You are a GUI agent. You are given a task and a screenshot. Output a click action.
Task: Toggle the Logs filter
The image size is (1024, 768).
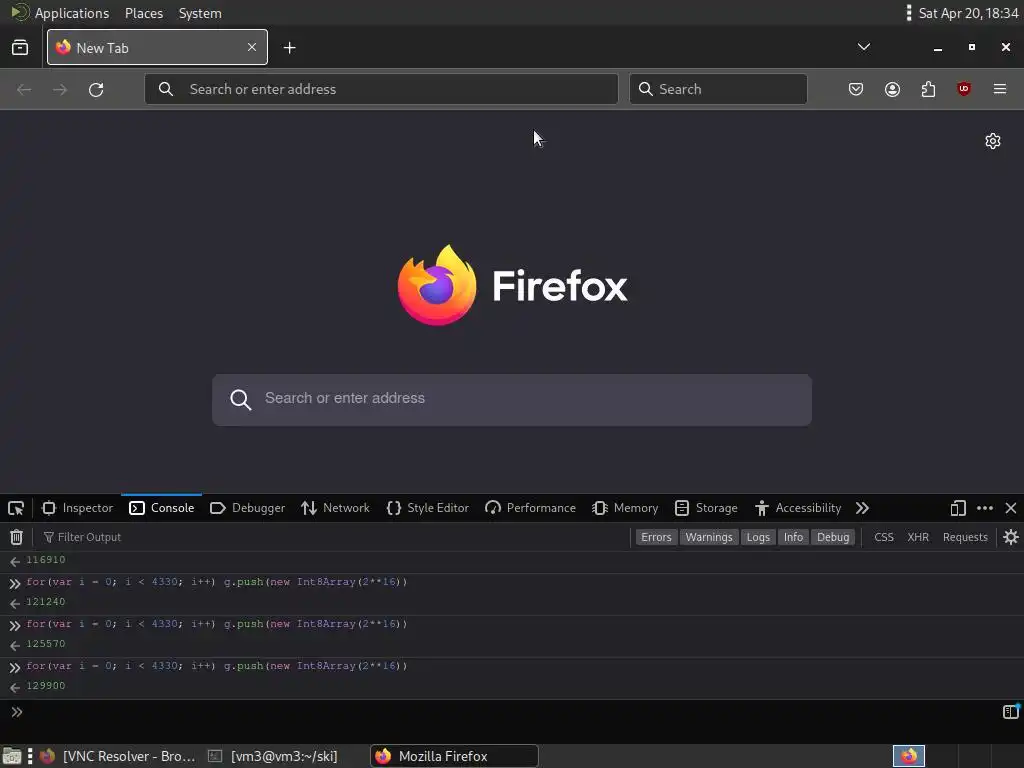pos(758,537)
